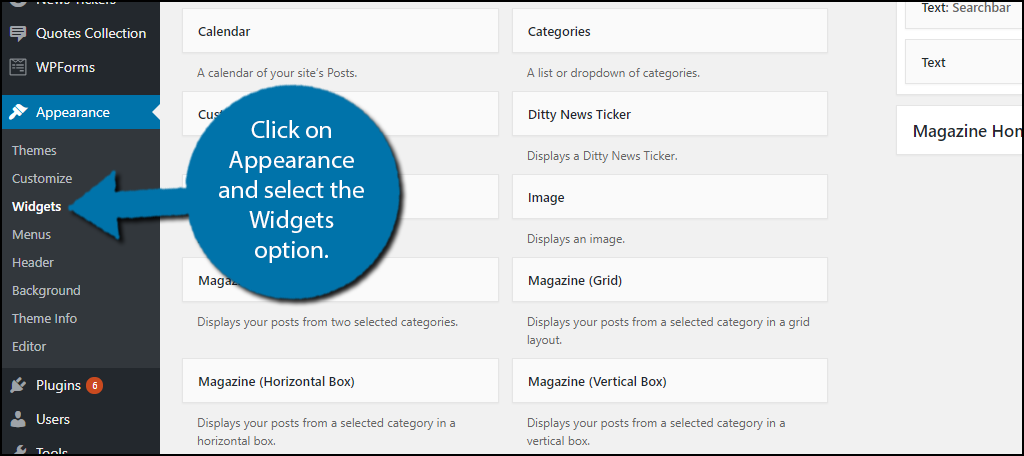Click the WPForms sidebar icon
This screenshot has width=1024, height=456.
(x=18, y=68)
